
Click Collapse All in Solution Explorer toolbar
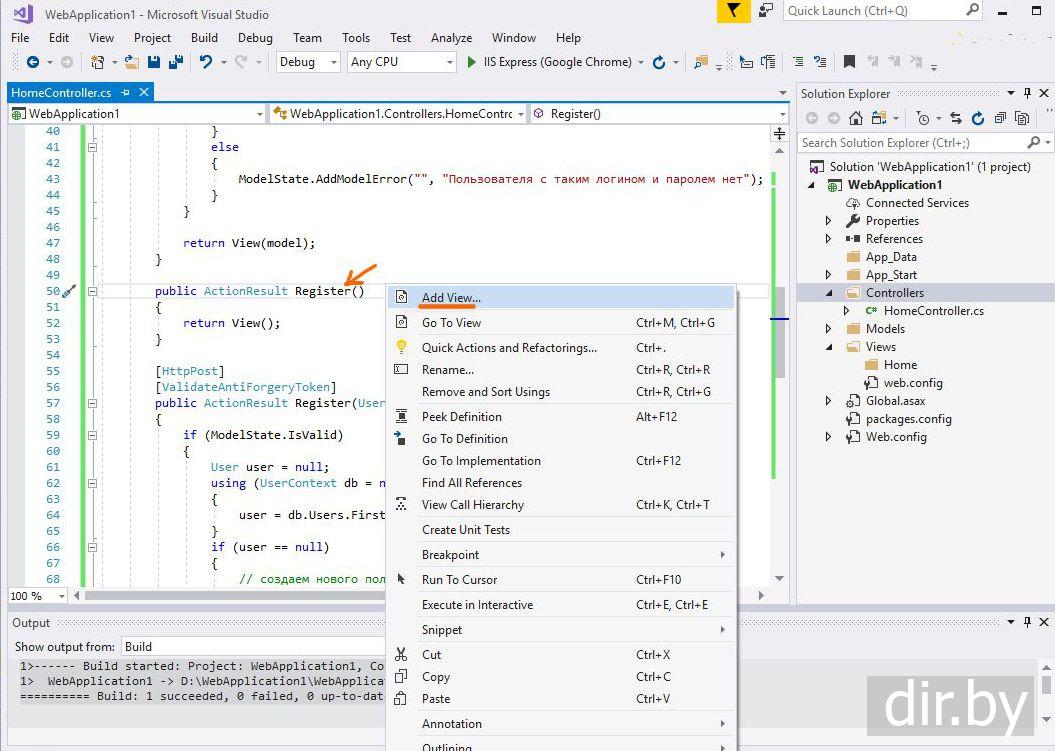pyautogui.click(x=998, y=118)
